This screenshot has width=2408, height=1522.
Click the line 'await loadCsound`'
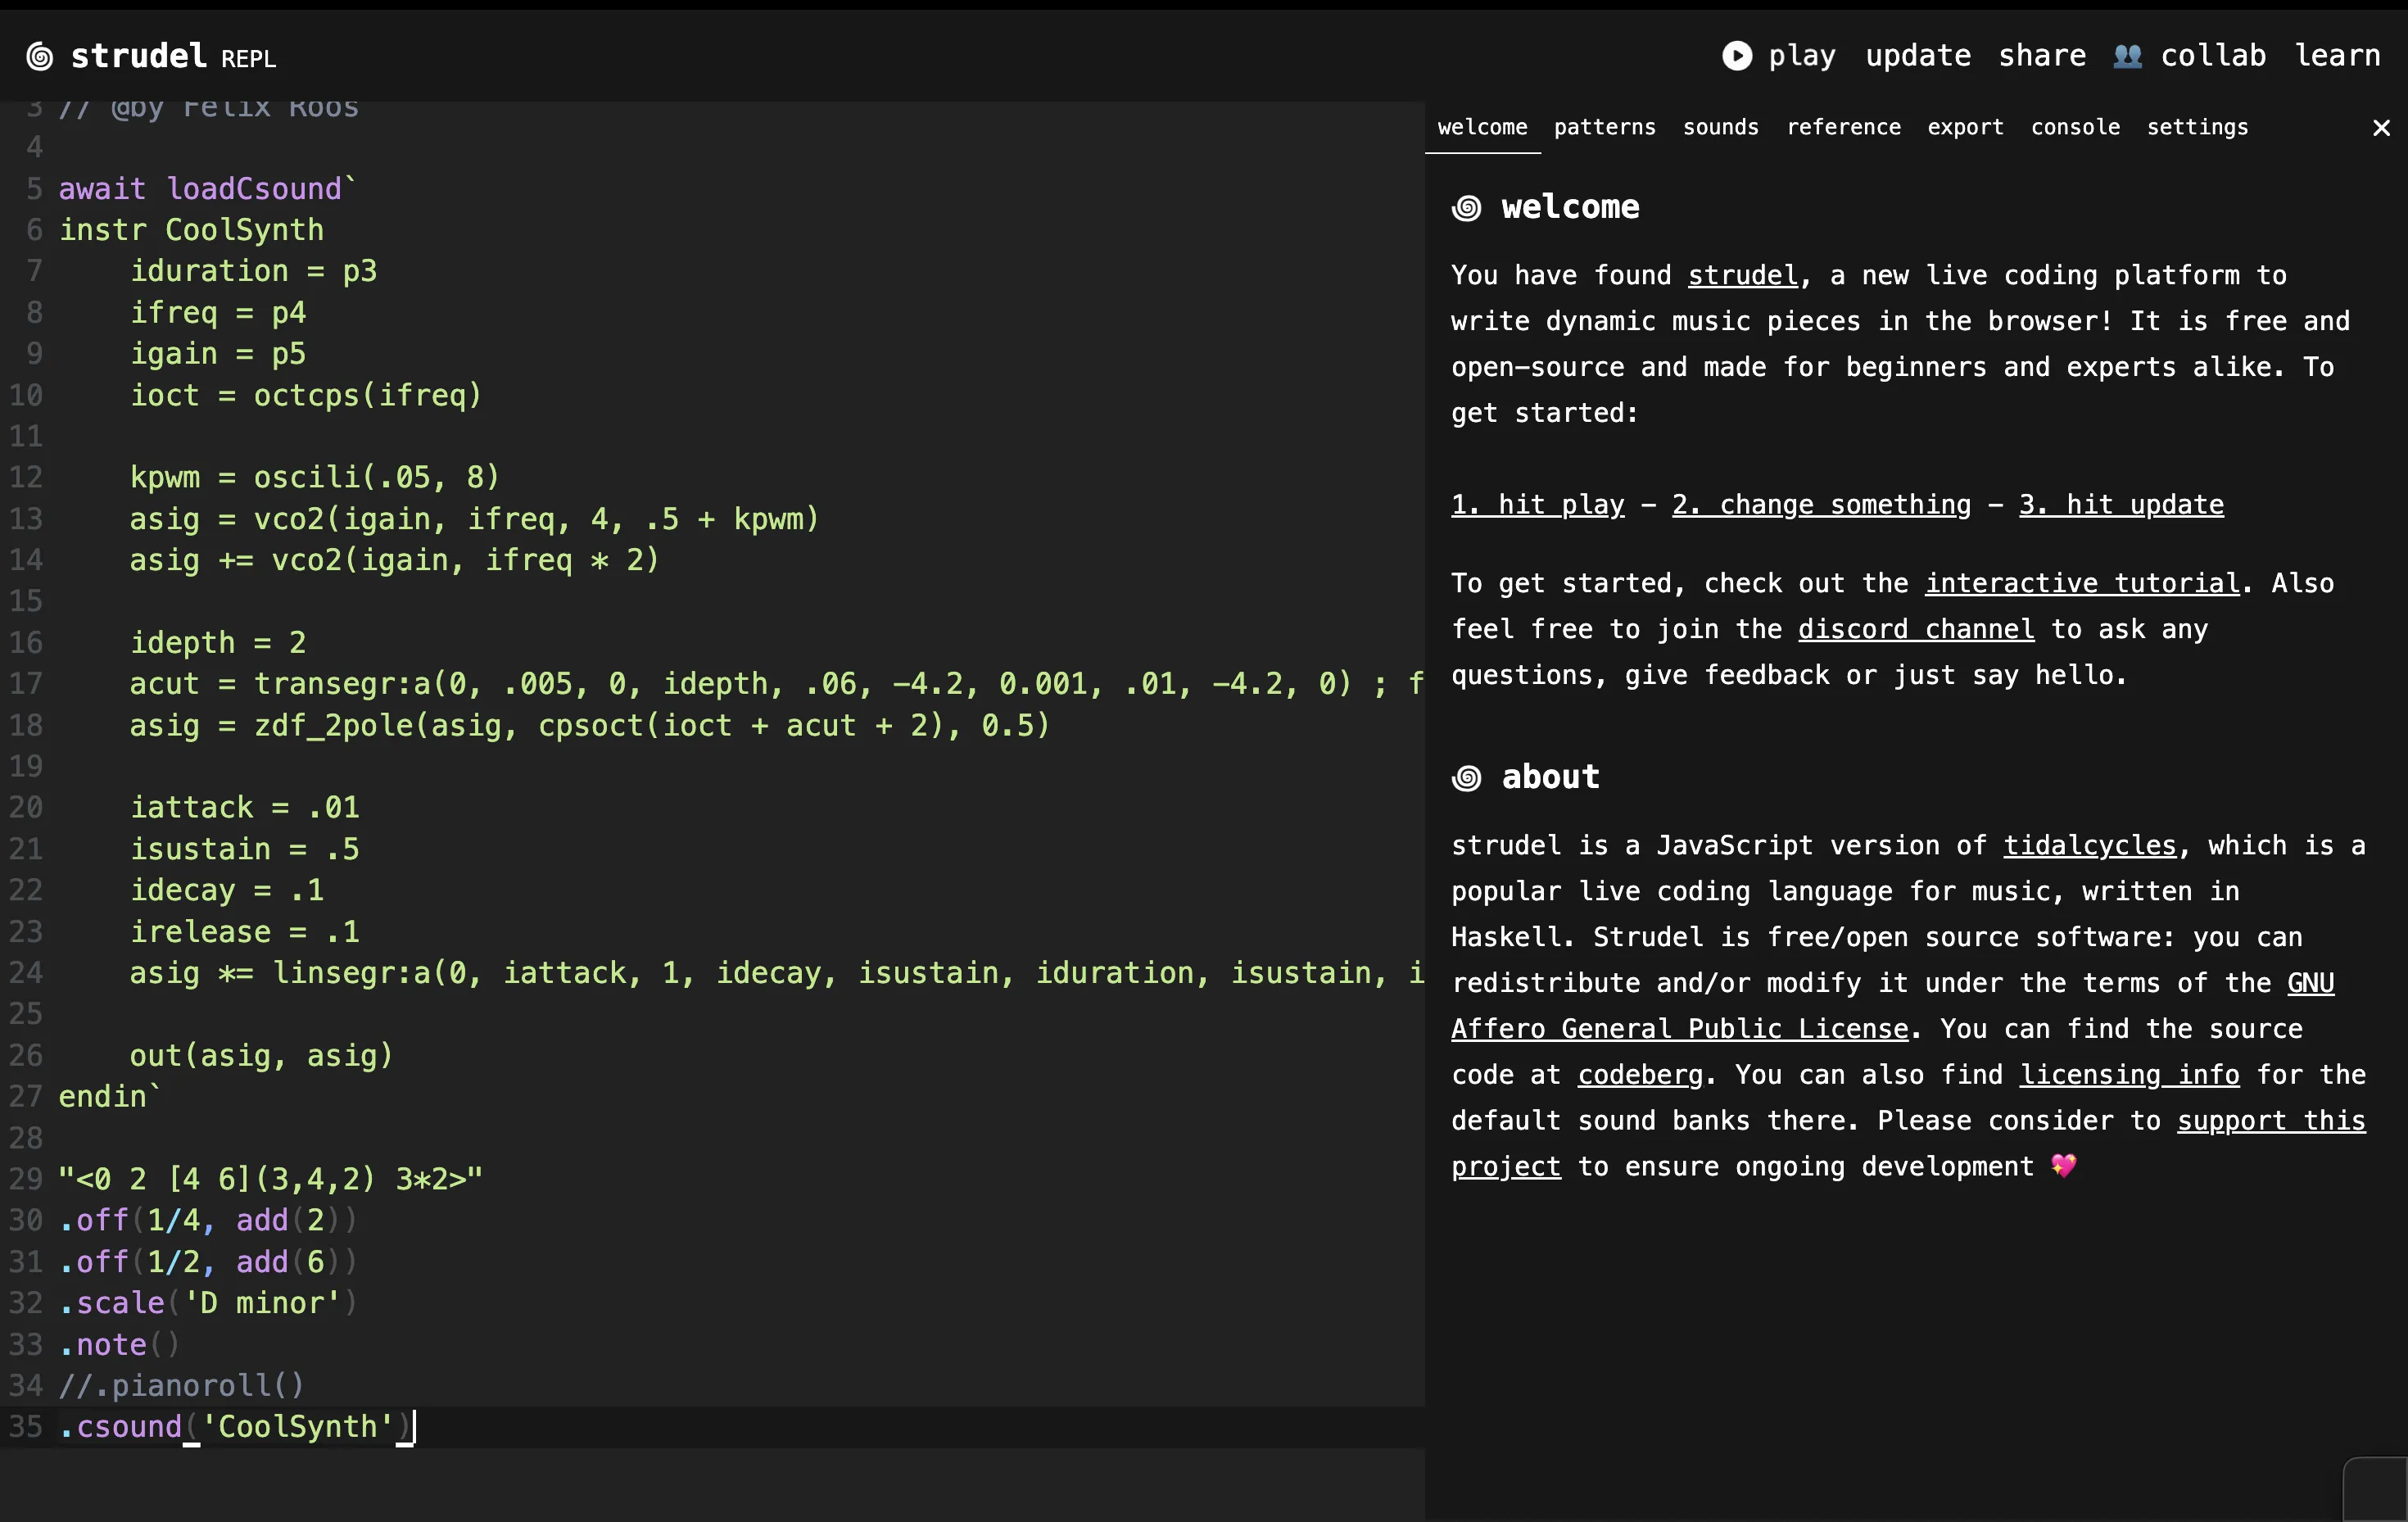[207, 189]
